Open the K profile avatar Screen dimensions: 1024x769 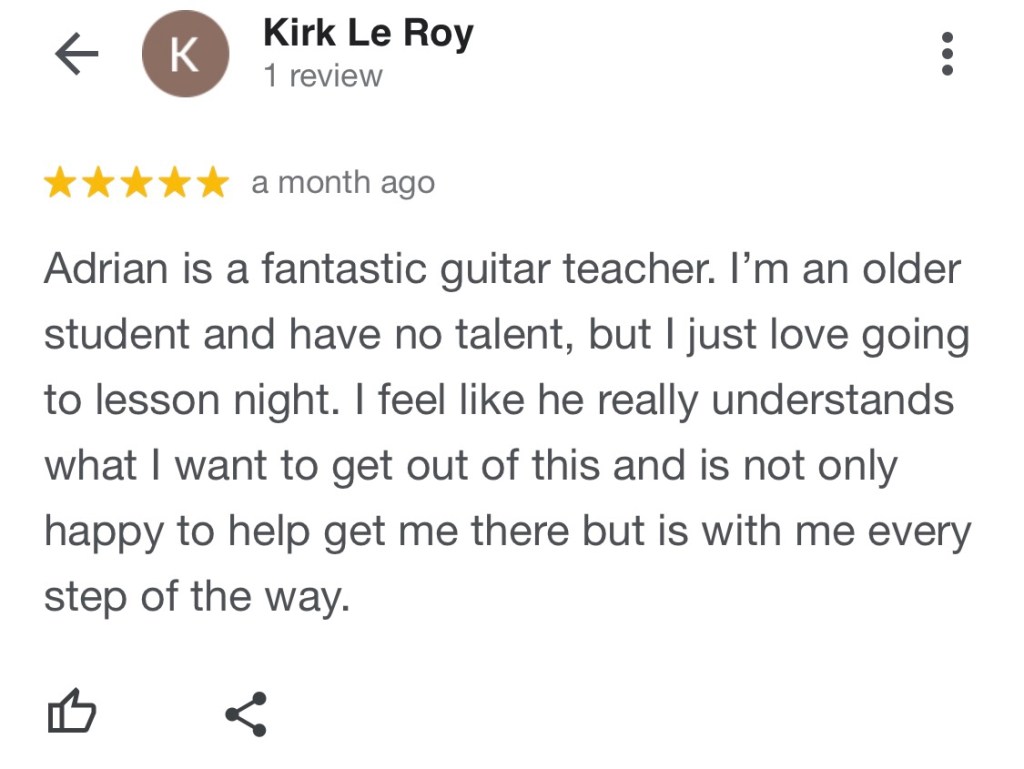tap(185, 55)
